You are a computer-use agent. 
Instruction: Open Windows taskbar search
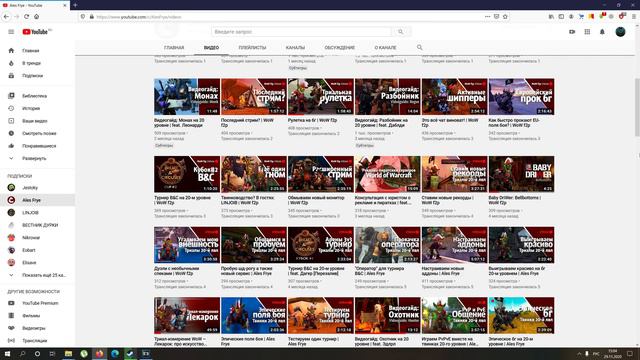[22, 353]
